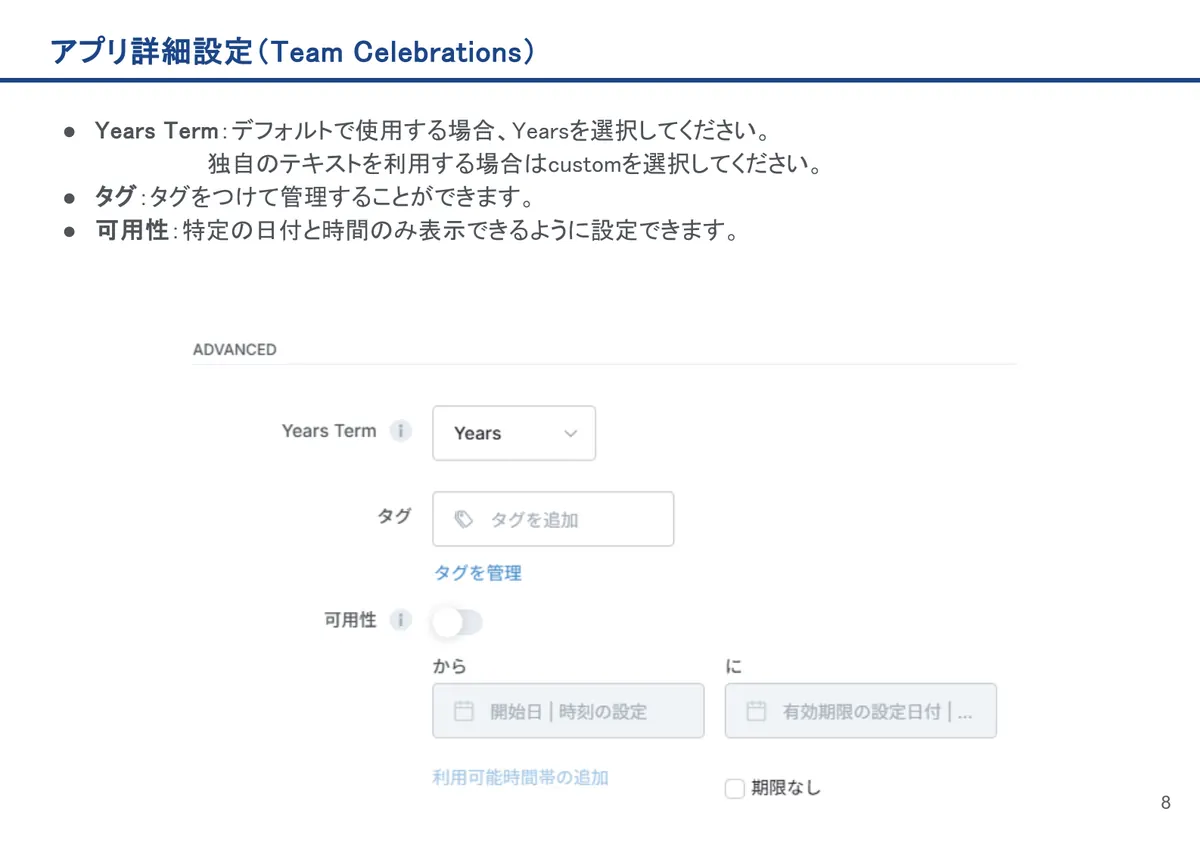Click page number 8
Viewport: 1200px width, 849px height.
coord(1166,803)
